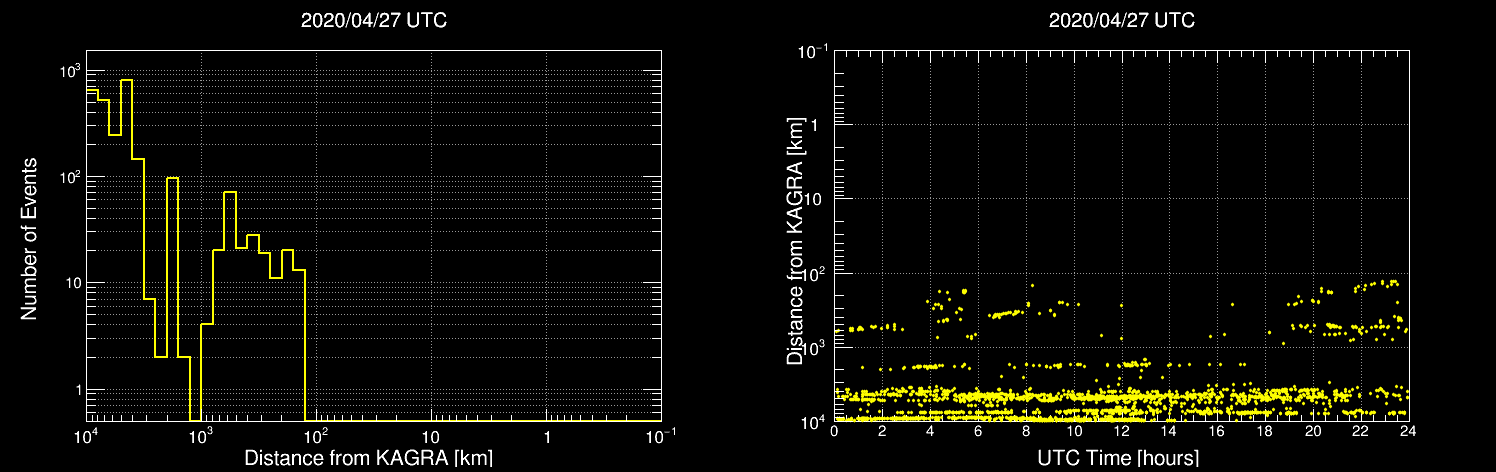Select the 'Number of Events' axis label
This screenshot has height=472, width=1496.
click(29, 238)
